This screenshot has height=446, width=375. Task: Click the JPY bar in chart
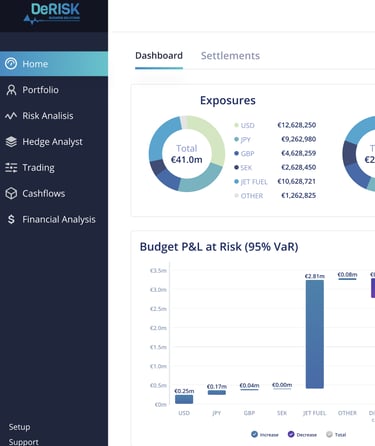pos(217,393)
